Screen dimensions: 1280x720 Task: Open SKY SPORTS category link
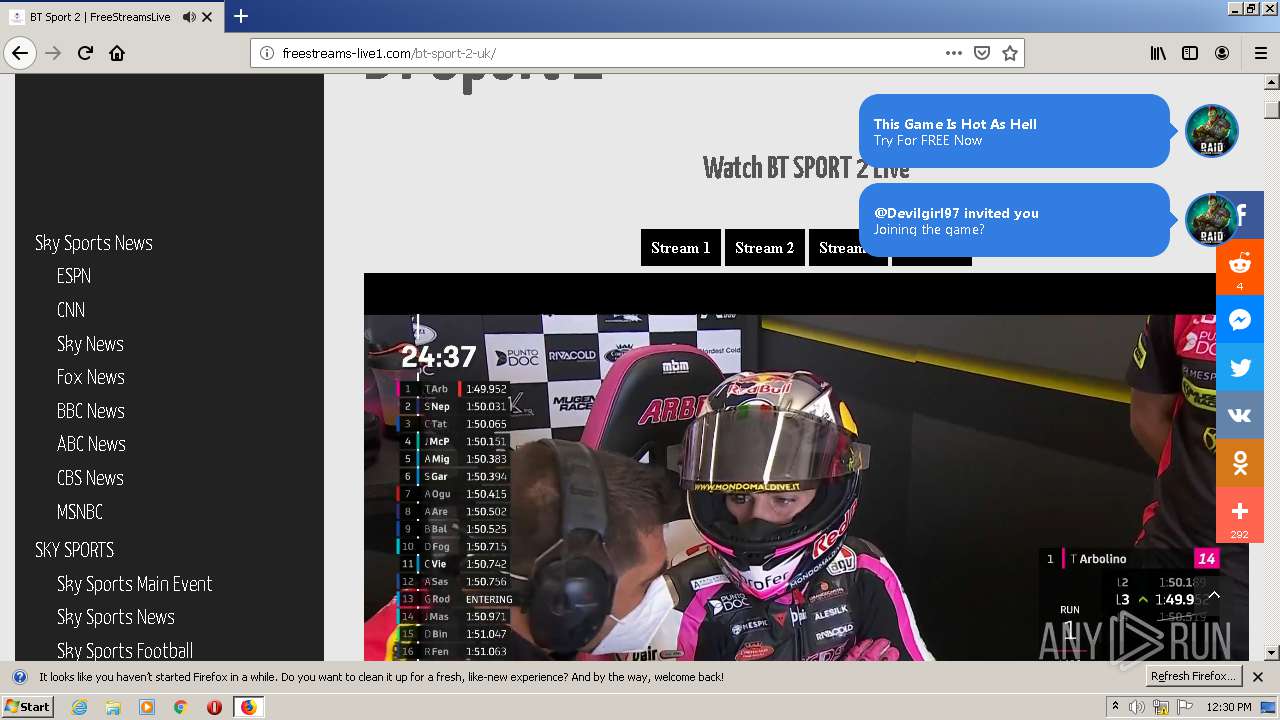coord(75,550)
